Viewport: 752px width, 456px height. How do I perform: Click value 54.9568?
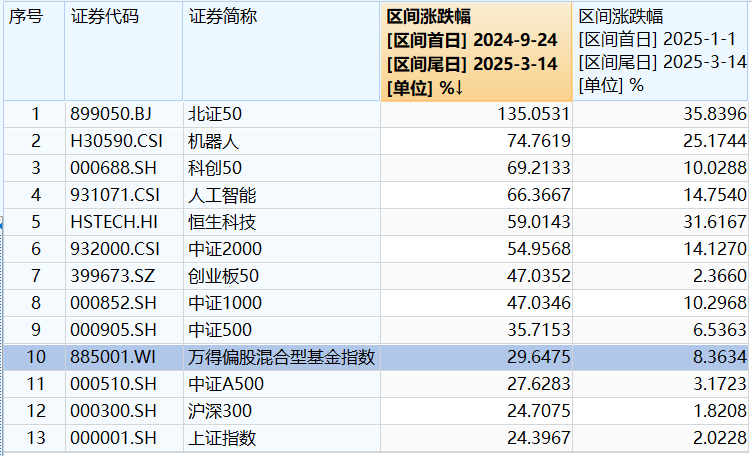click(539, 249)
